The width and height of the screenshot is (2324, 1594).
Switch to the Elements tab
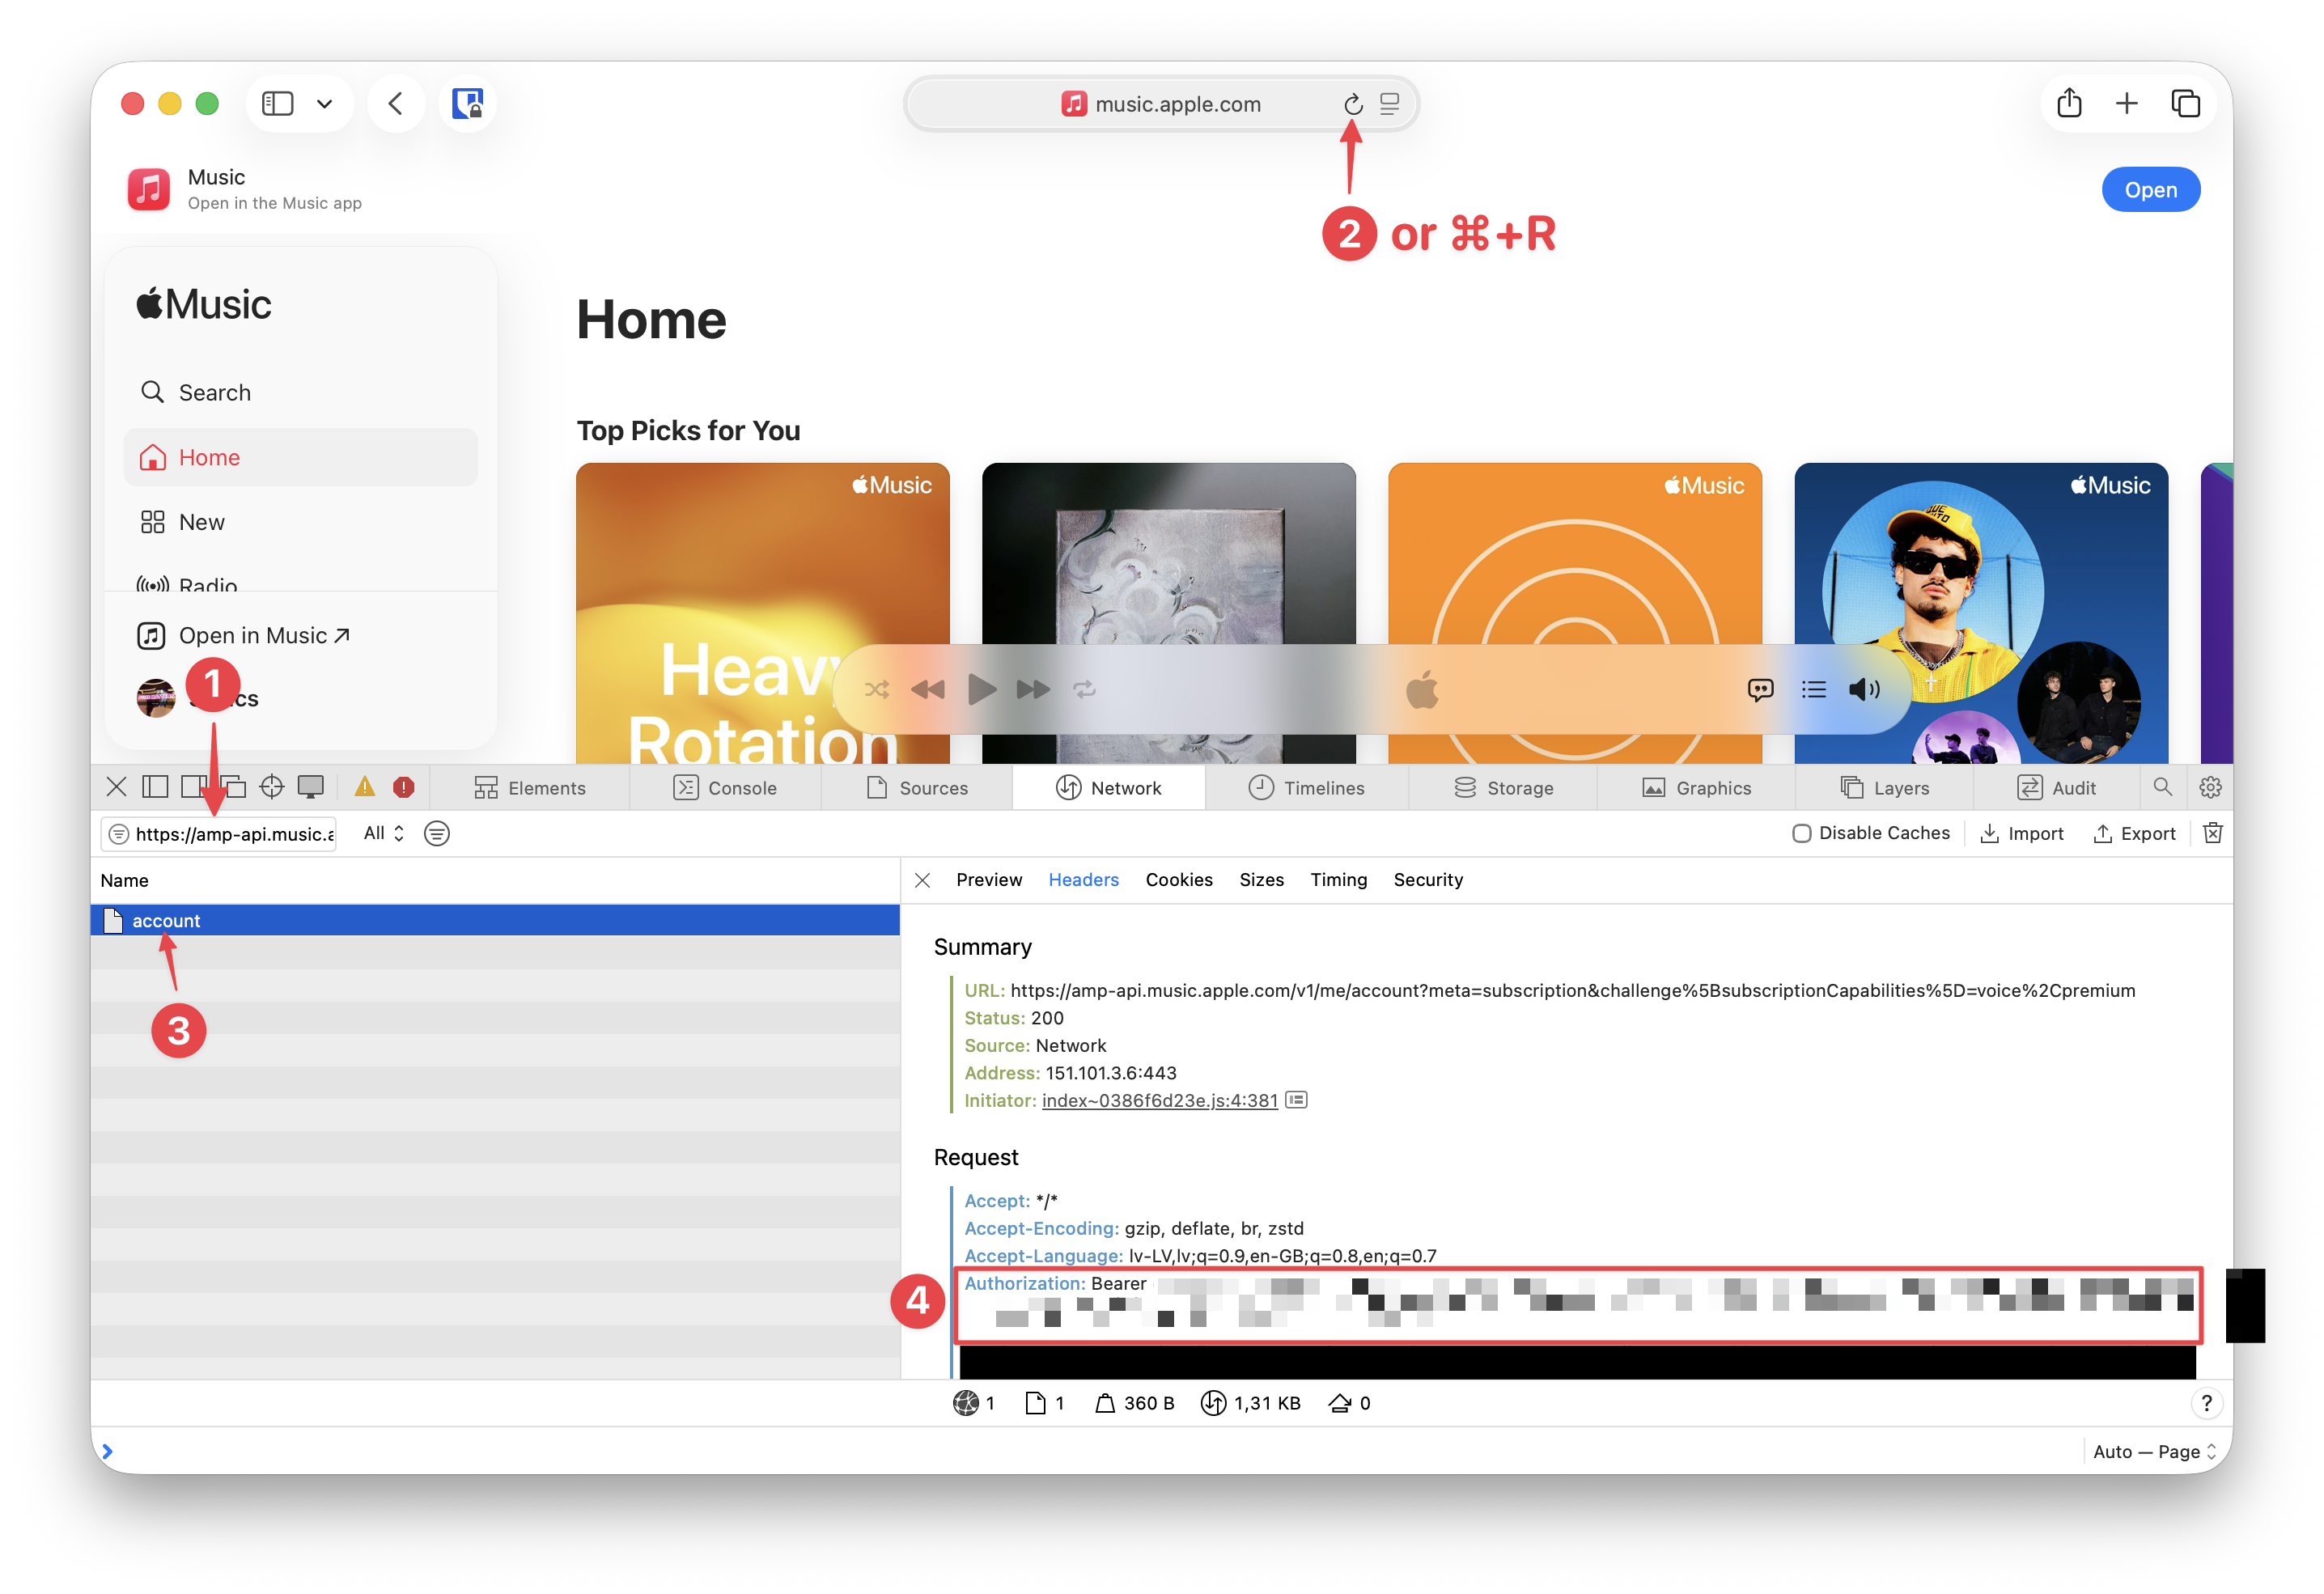530,788
